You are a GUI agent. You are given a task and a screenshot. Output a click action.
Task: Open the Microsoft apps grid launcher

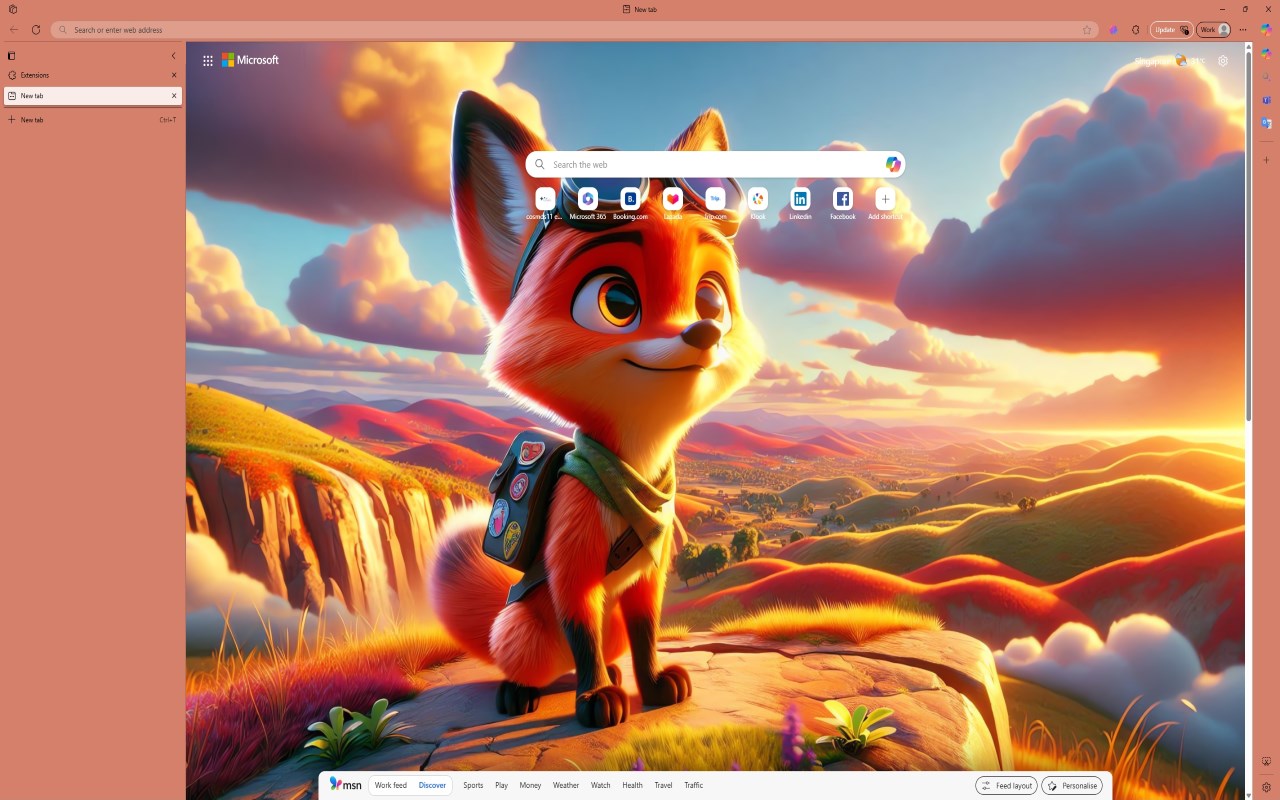point(208,60)
